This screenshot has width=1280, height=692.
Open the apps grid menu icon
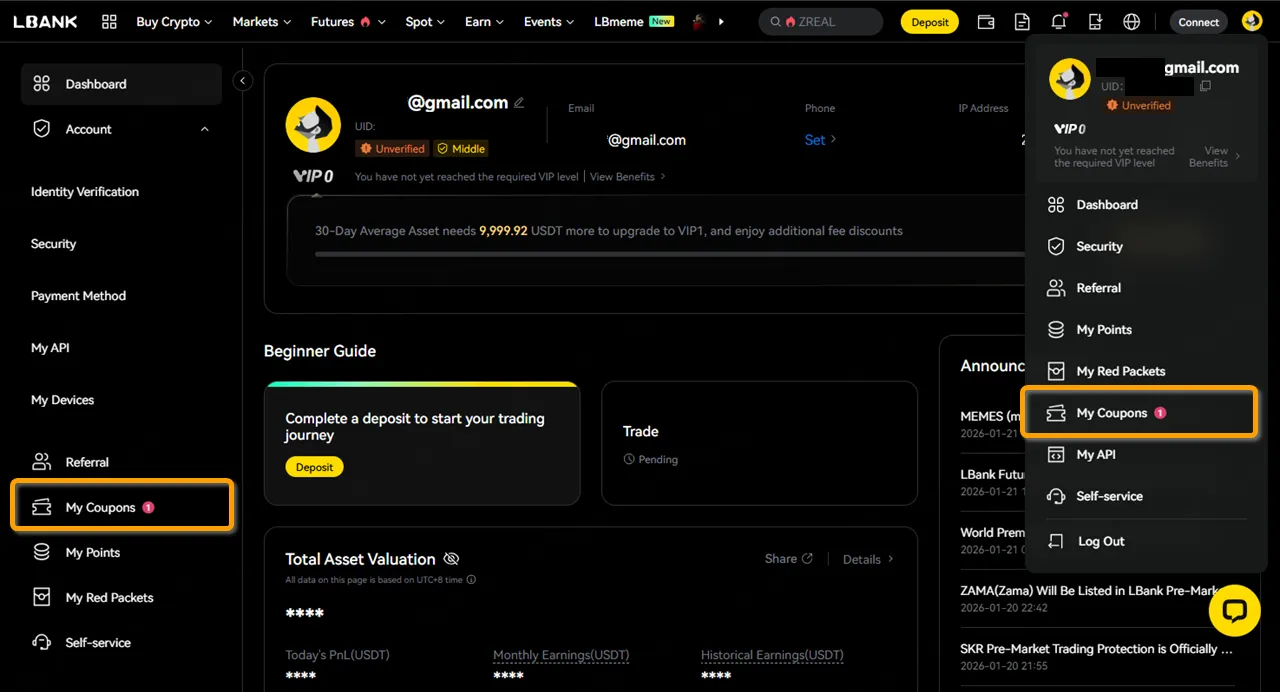(x=109, y=22)
